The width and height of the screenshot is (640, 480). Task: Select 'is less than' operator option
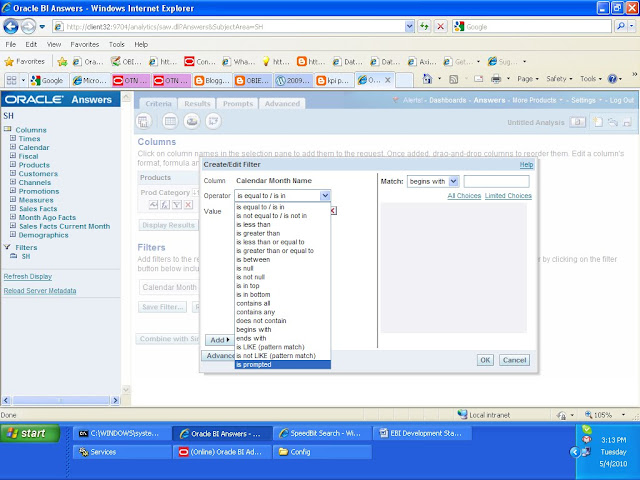point(282,224)
